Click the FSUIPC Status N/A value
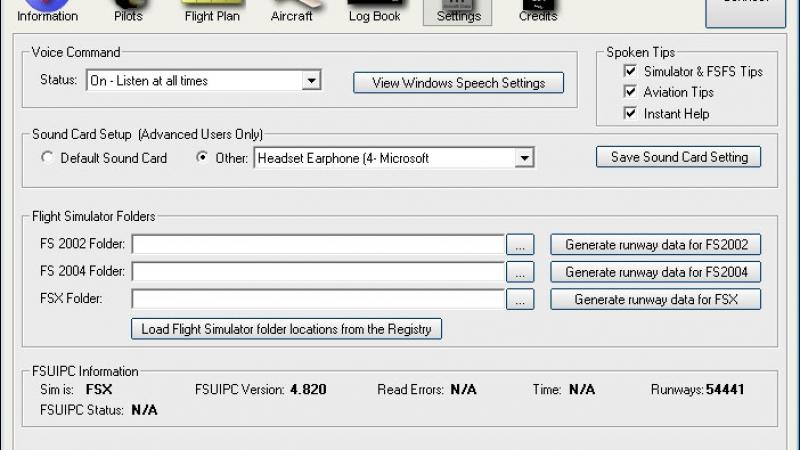The width and height of the screenshot is (800, 450). coord(144,410)
